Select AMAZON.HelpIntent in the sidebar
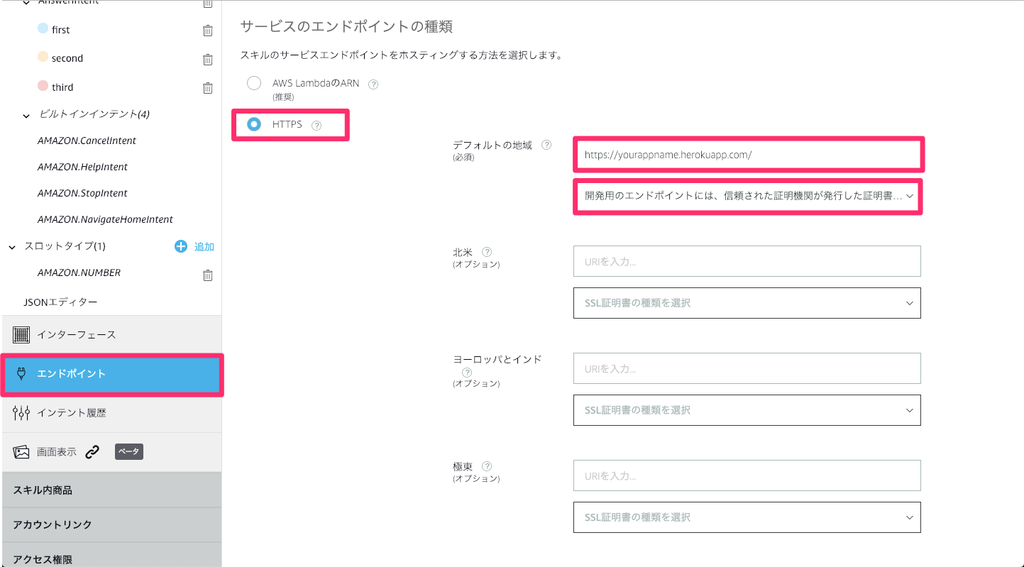 82,167
